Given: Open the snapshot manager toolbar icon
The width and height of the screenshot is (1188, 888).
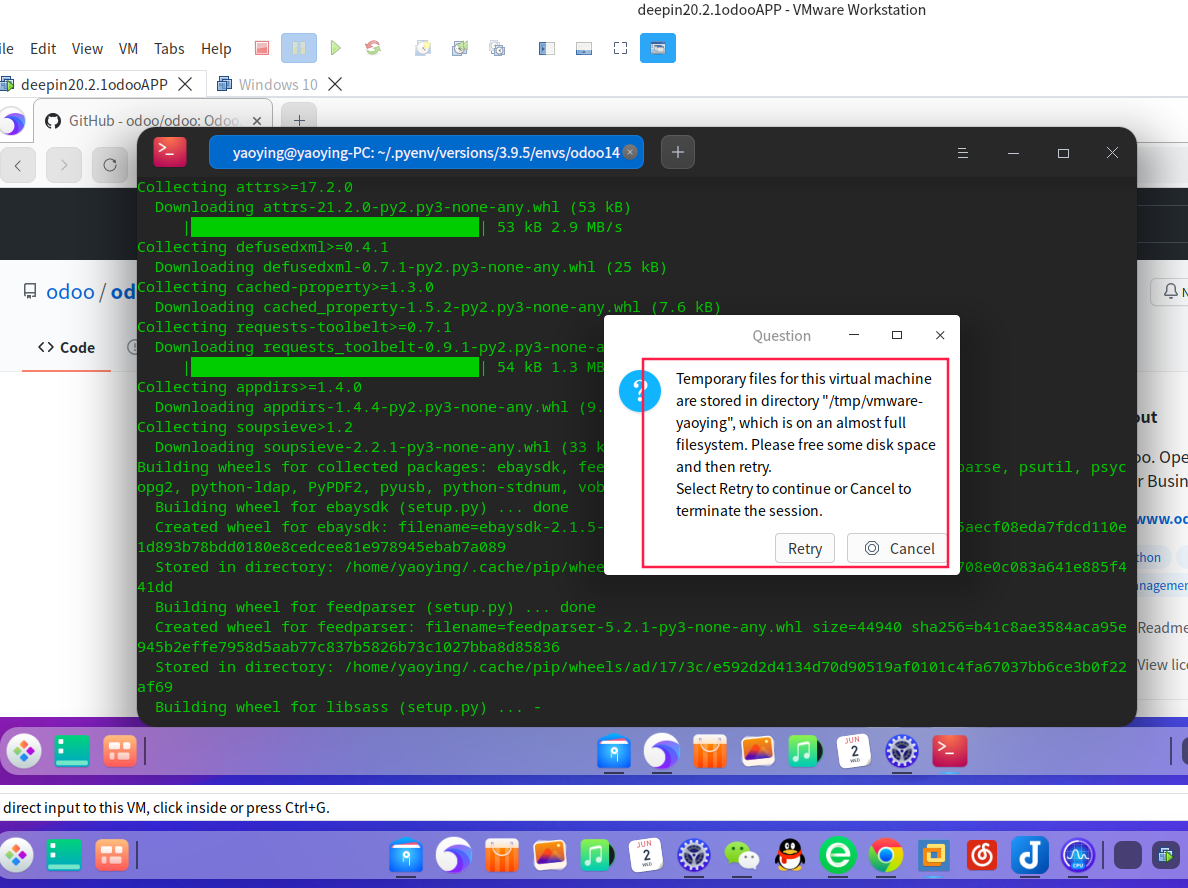Looking at the screenshot, I should click(x=497, y=48).
